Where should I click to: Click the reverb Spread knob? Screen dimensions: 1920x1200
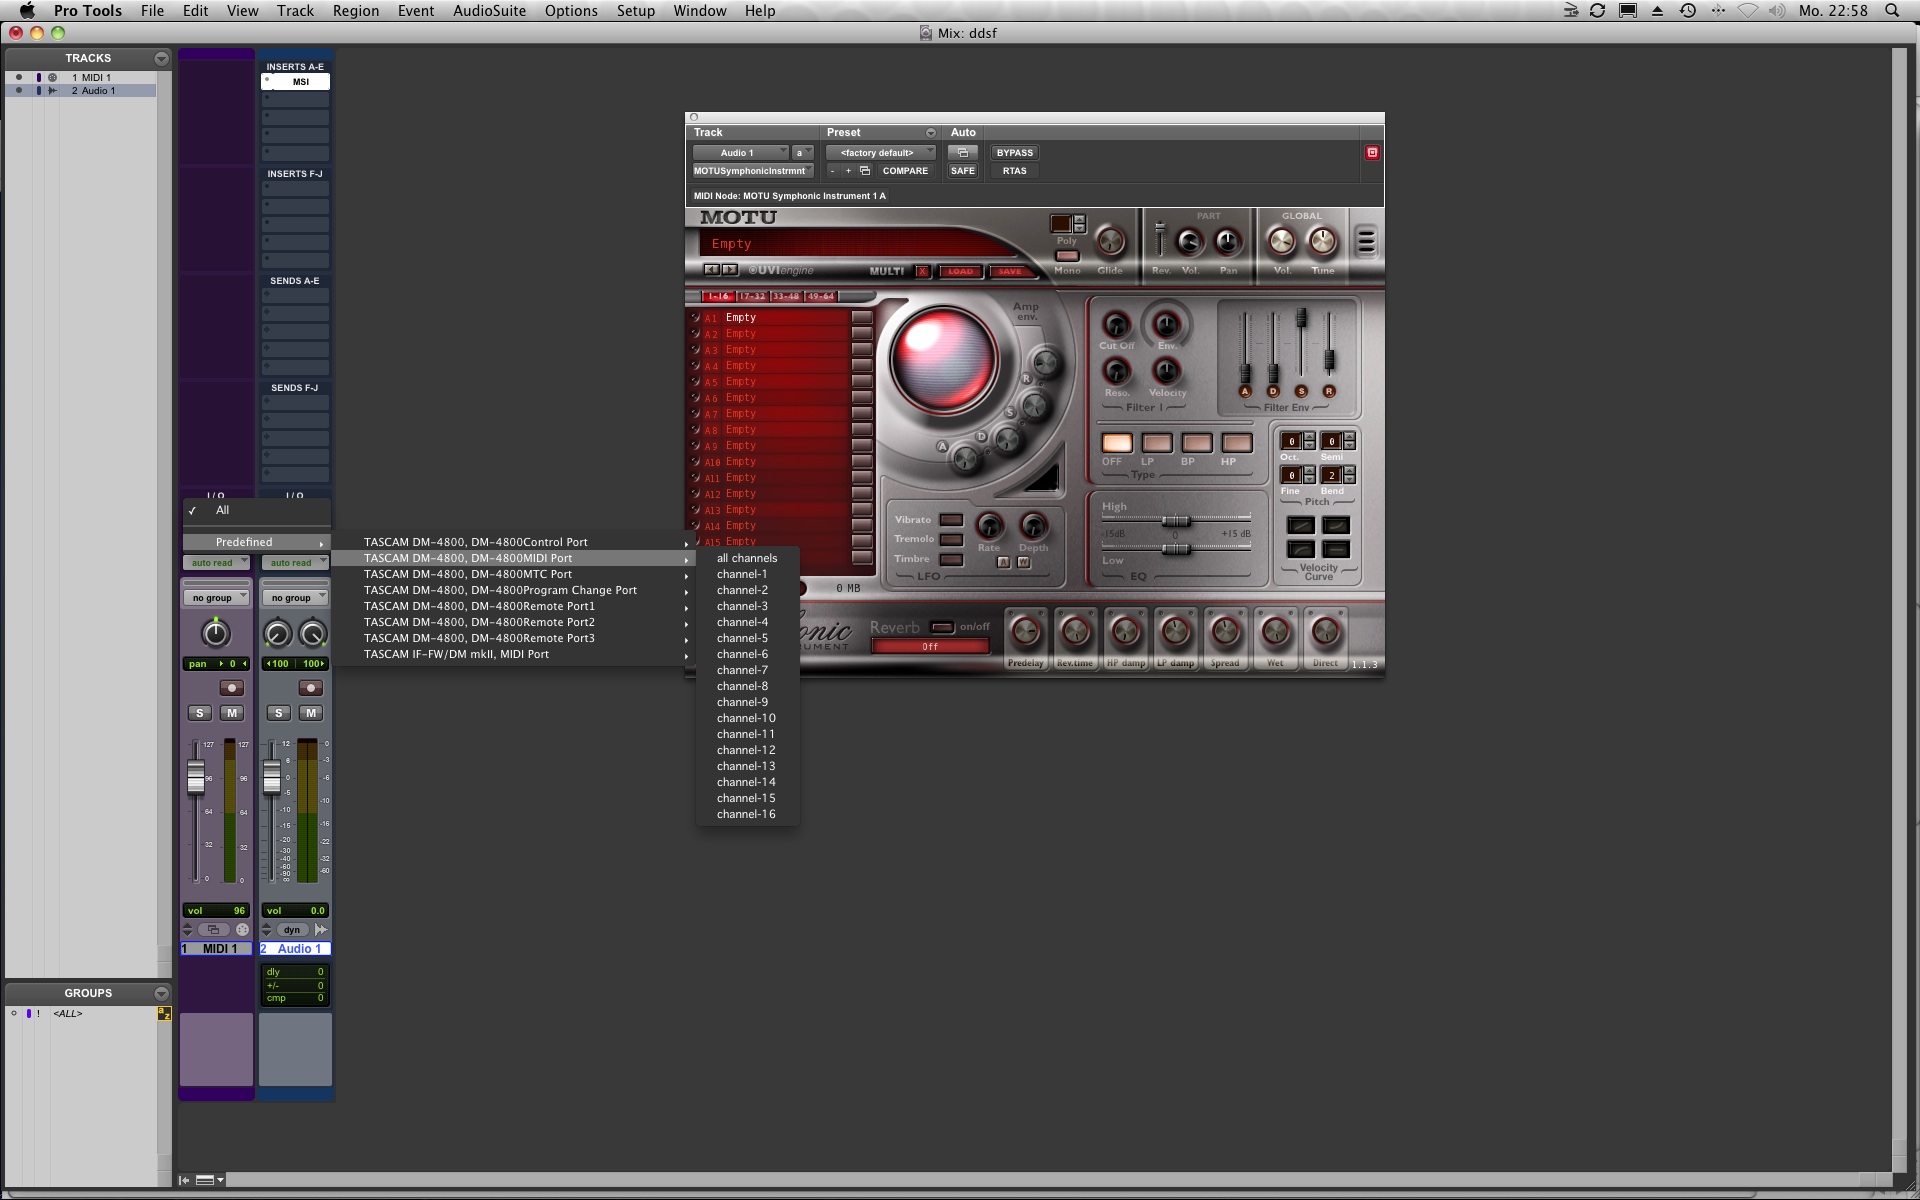(x=1225, y=632)
